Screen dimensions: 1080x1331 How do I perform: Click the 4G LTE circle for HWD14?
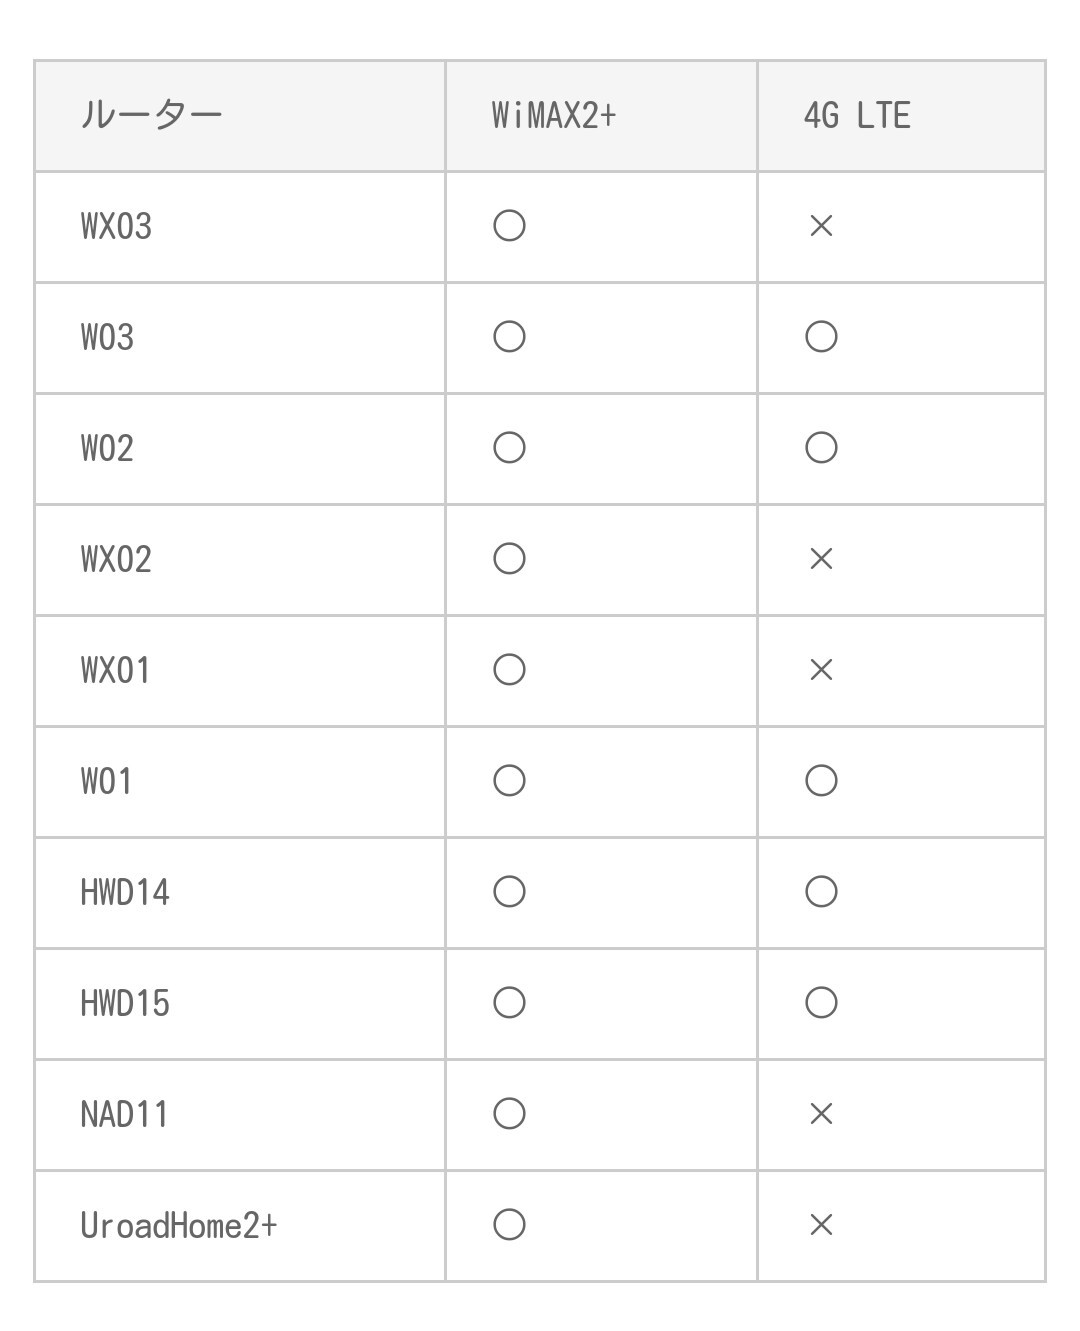pyautogui.click(x=821, y=892)
